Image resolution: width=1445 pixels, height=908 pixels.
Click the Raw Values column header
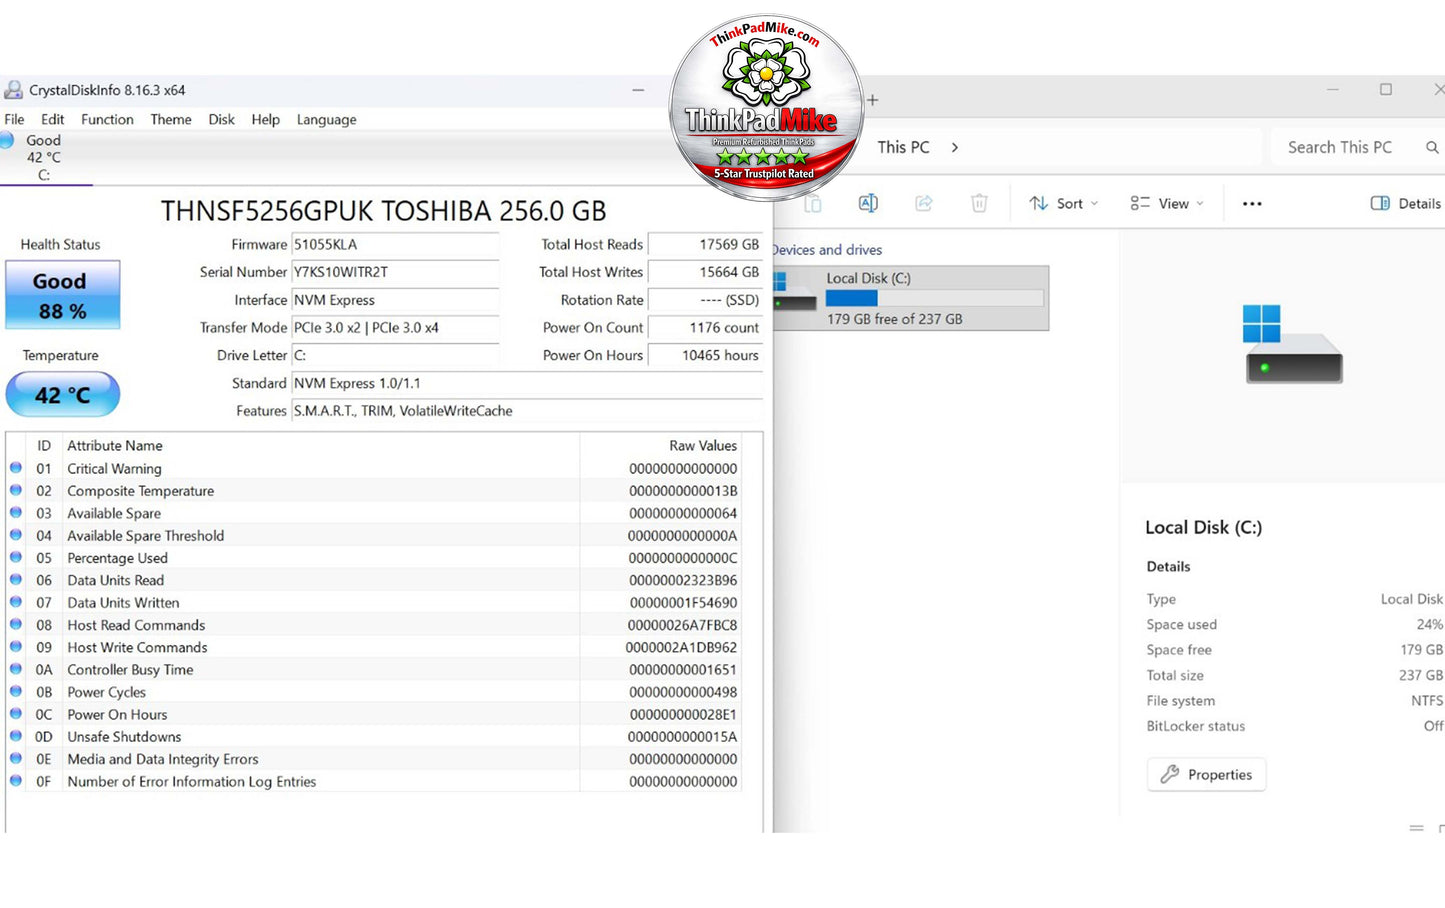coord(703,446)
